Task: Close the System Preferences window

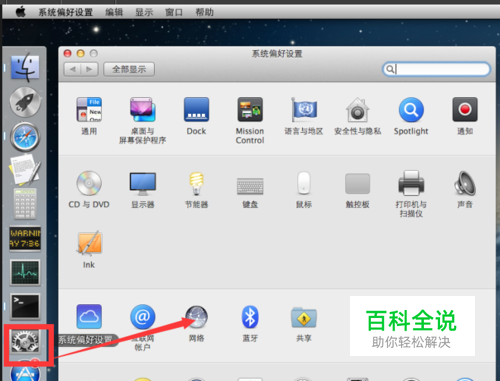Action: tap(68, 53)
